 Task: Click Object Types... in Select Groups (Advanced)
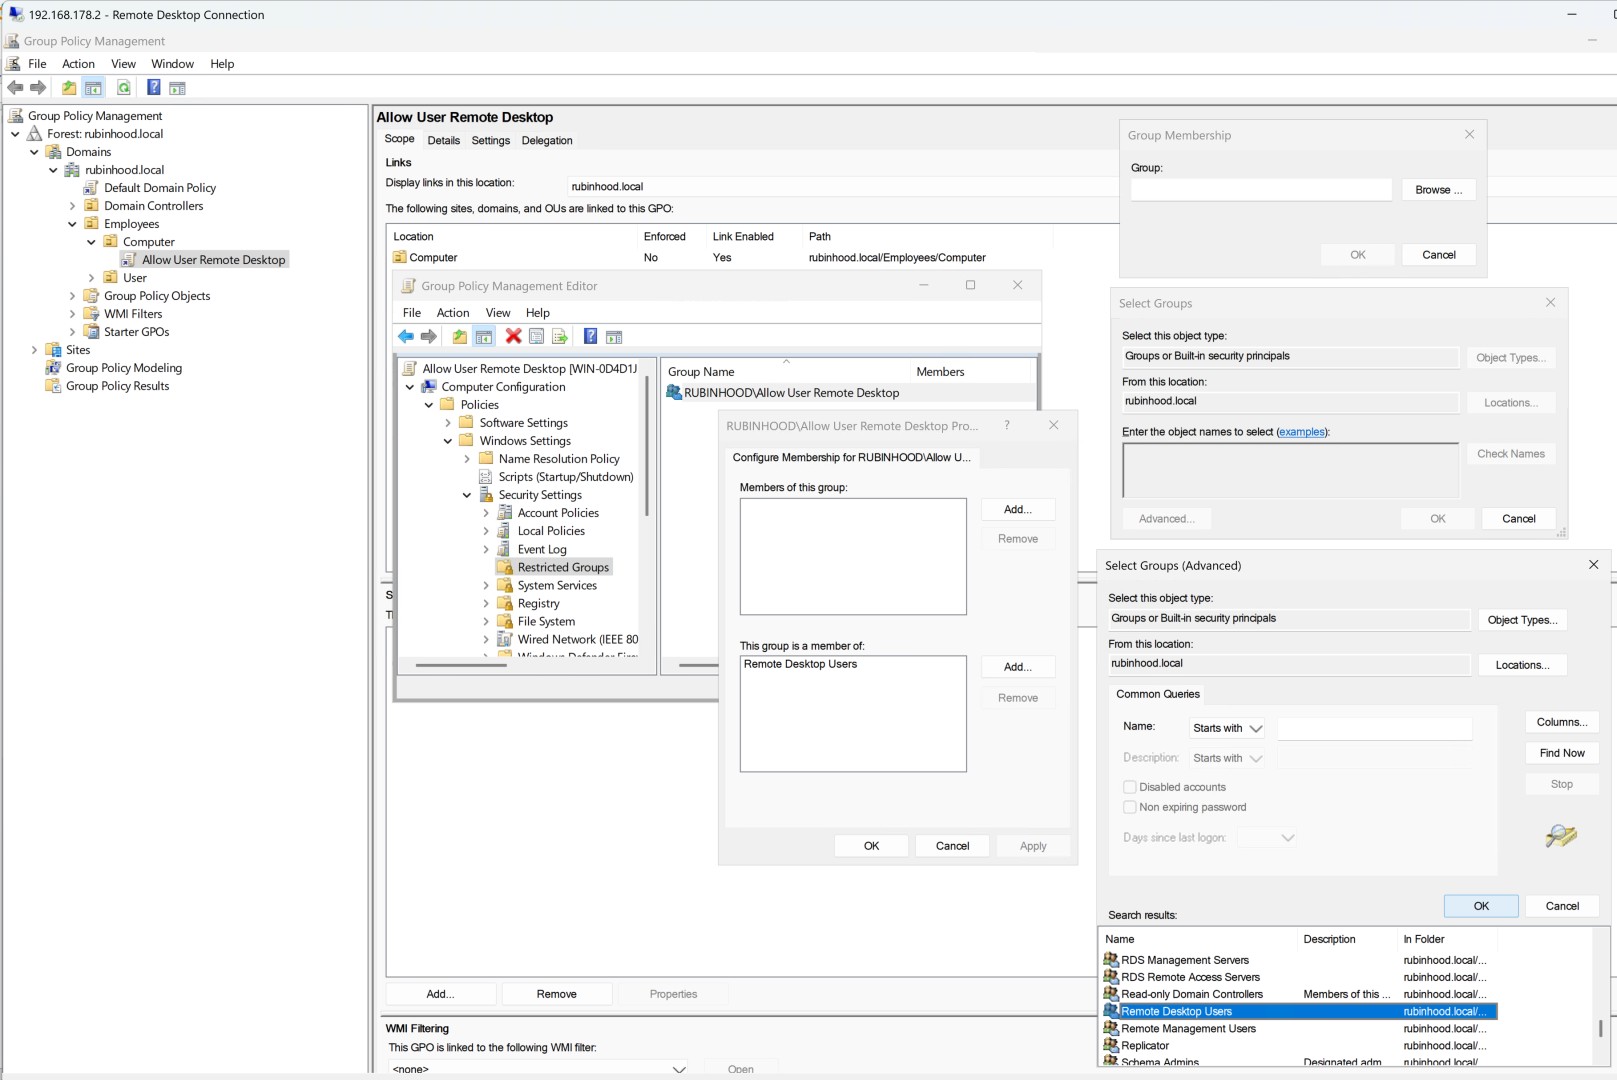pyautogui.click(x=1522, y=620)
